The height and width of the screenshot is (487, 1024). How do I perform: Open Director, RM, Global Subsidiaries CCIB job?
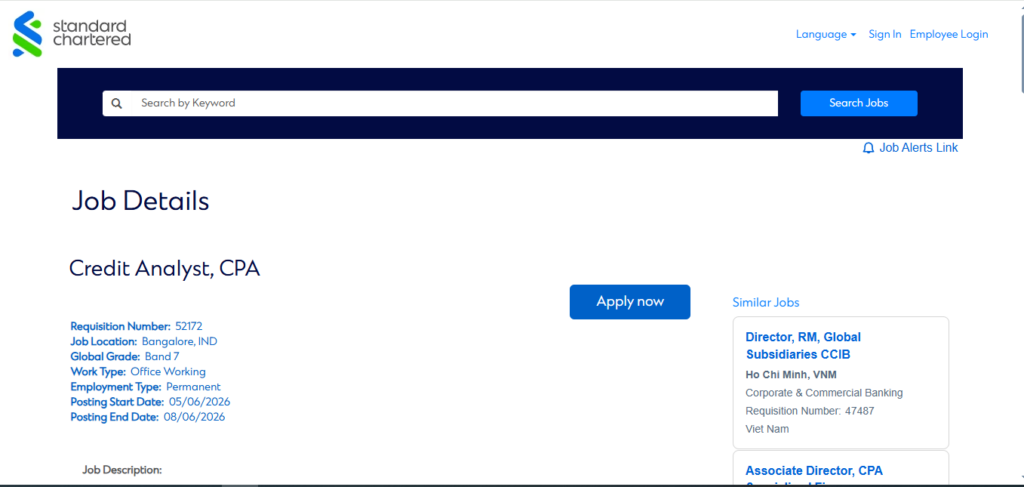pos(803,346)
